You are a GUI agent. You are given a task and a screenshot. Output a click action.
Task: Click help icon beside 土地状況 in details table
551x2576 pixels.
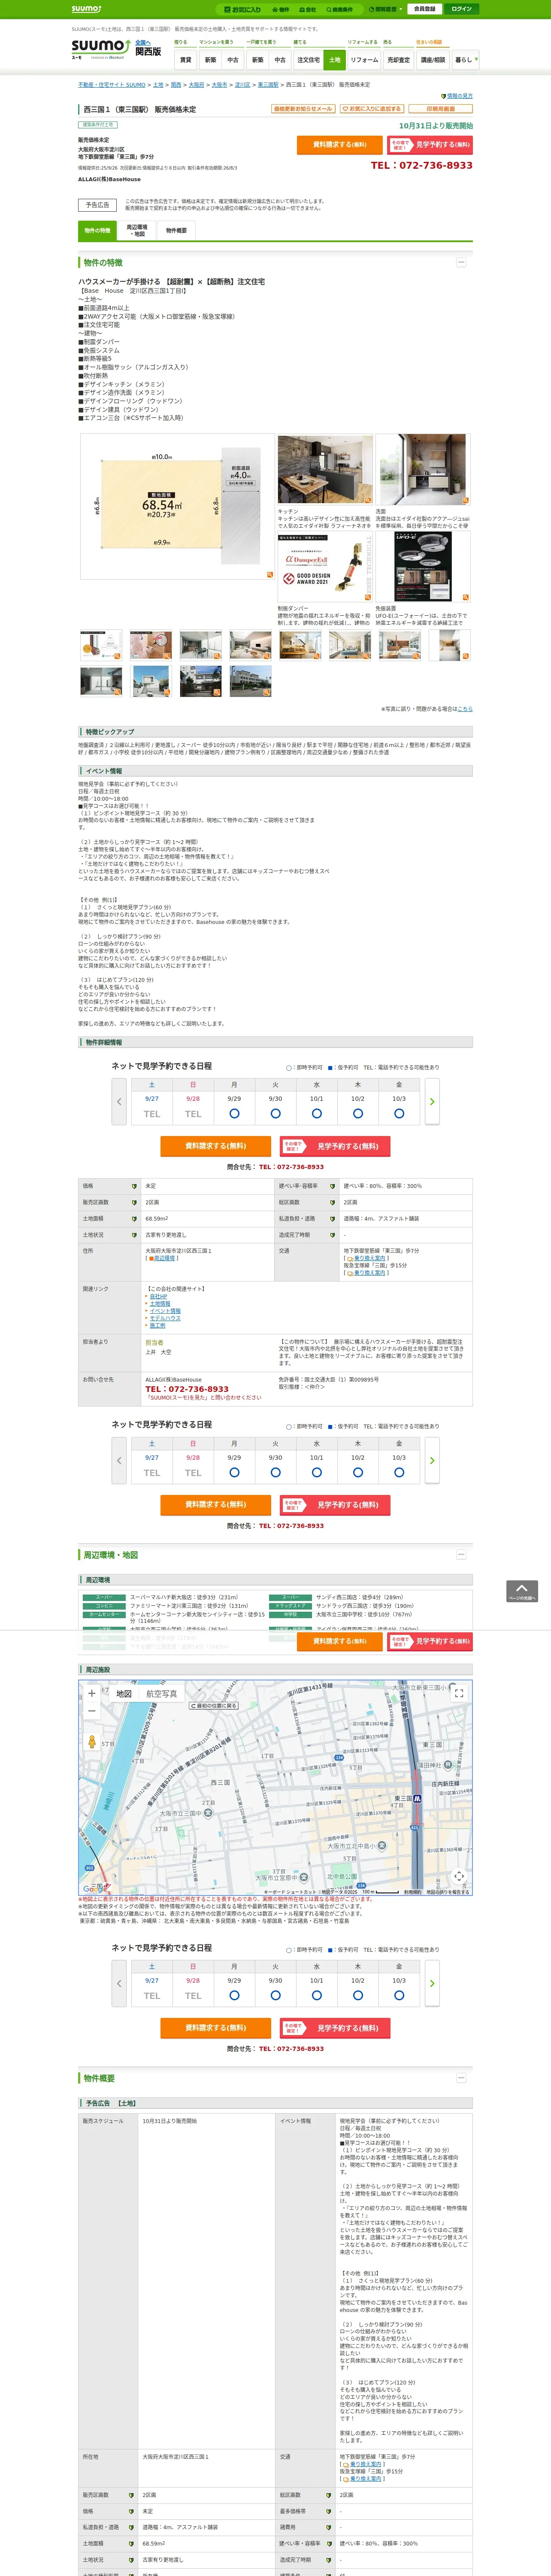tap(134, 1235)
